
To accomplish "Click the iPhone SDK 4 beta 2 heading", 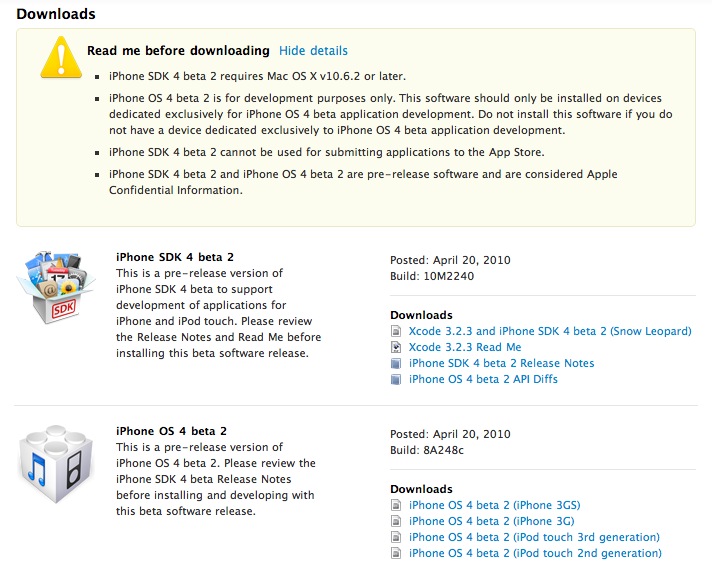I will 175,257.
